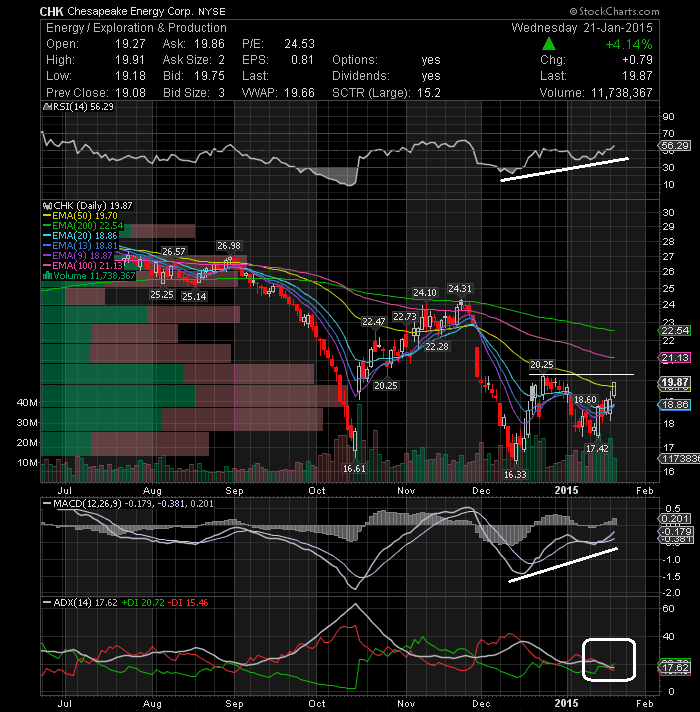Click the High value 19.91
700x712 pixels.
[130, 60]
